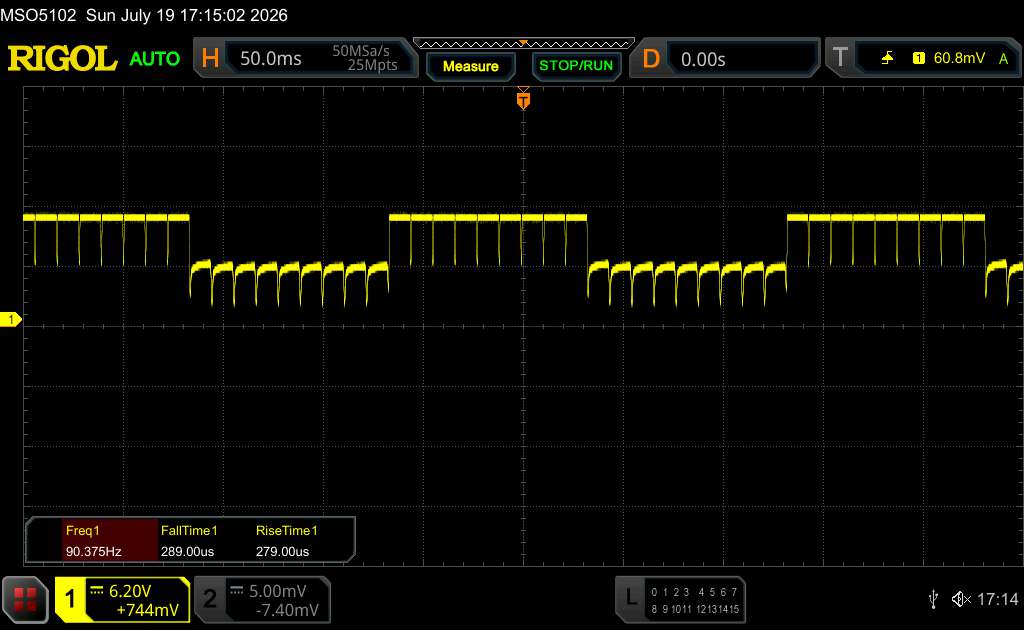Click the Measure button
This screenshot has height=630, width=1024.
pyautogui.click(x=470, y=66)
